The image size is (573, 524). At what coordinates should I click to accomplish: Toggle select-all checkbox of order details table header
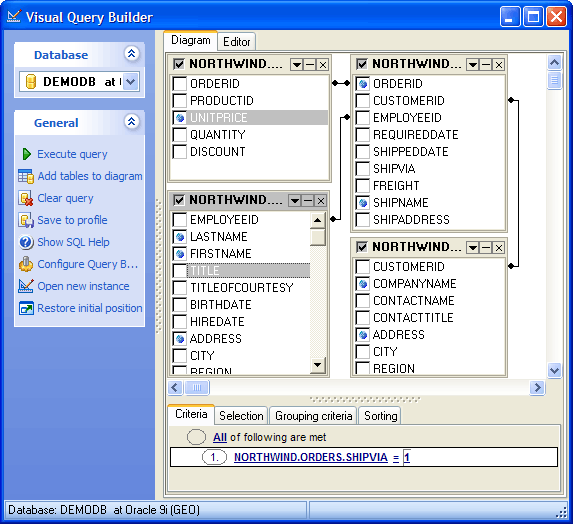point(179,64)
